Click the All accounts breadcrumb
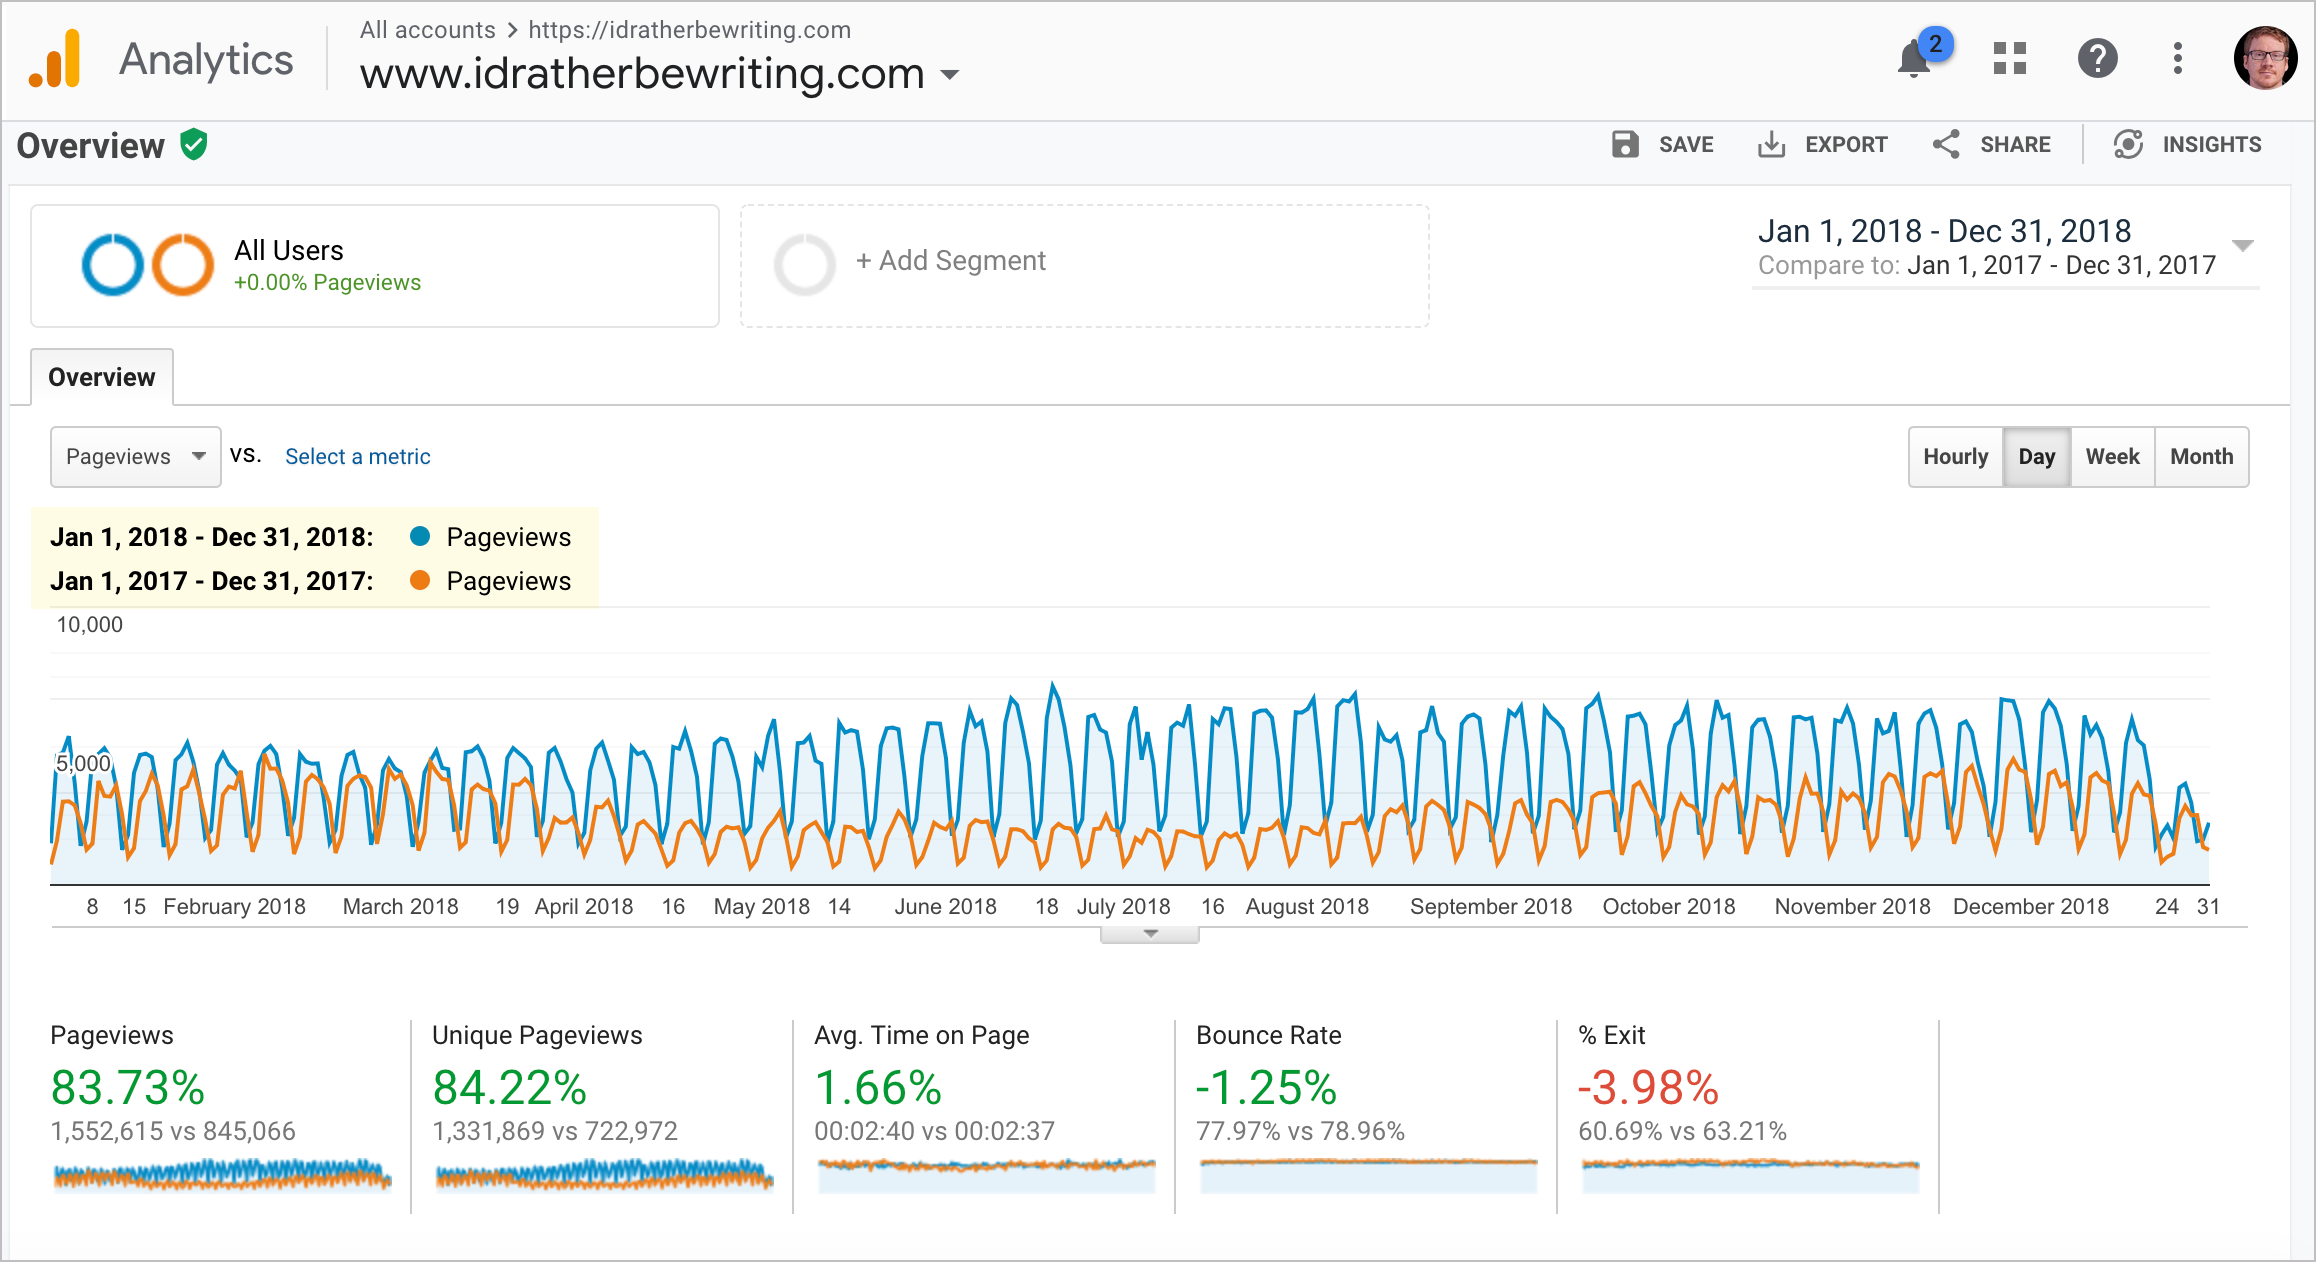 [x=427, y=30]
